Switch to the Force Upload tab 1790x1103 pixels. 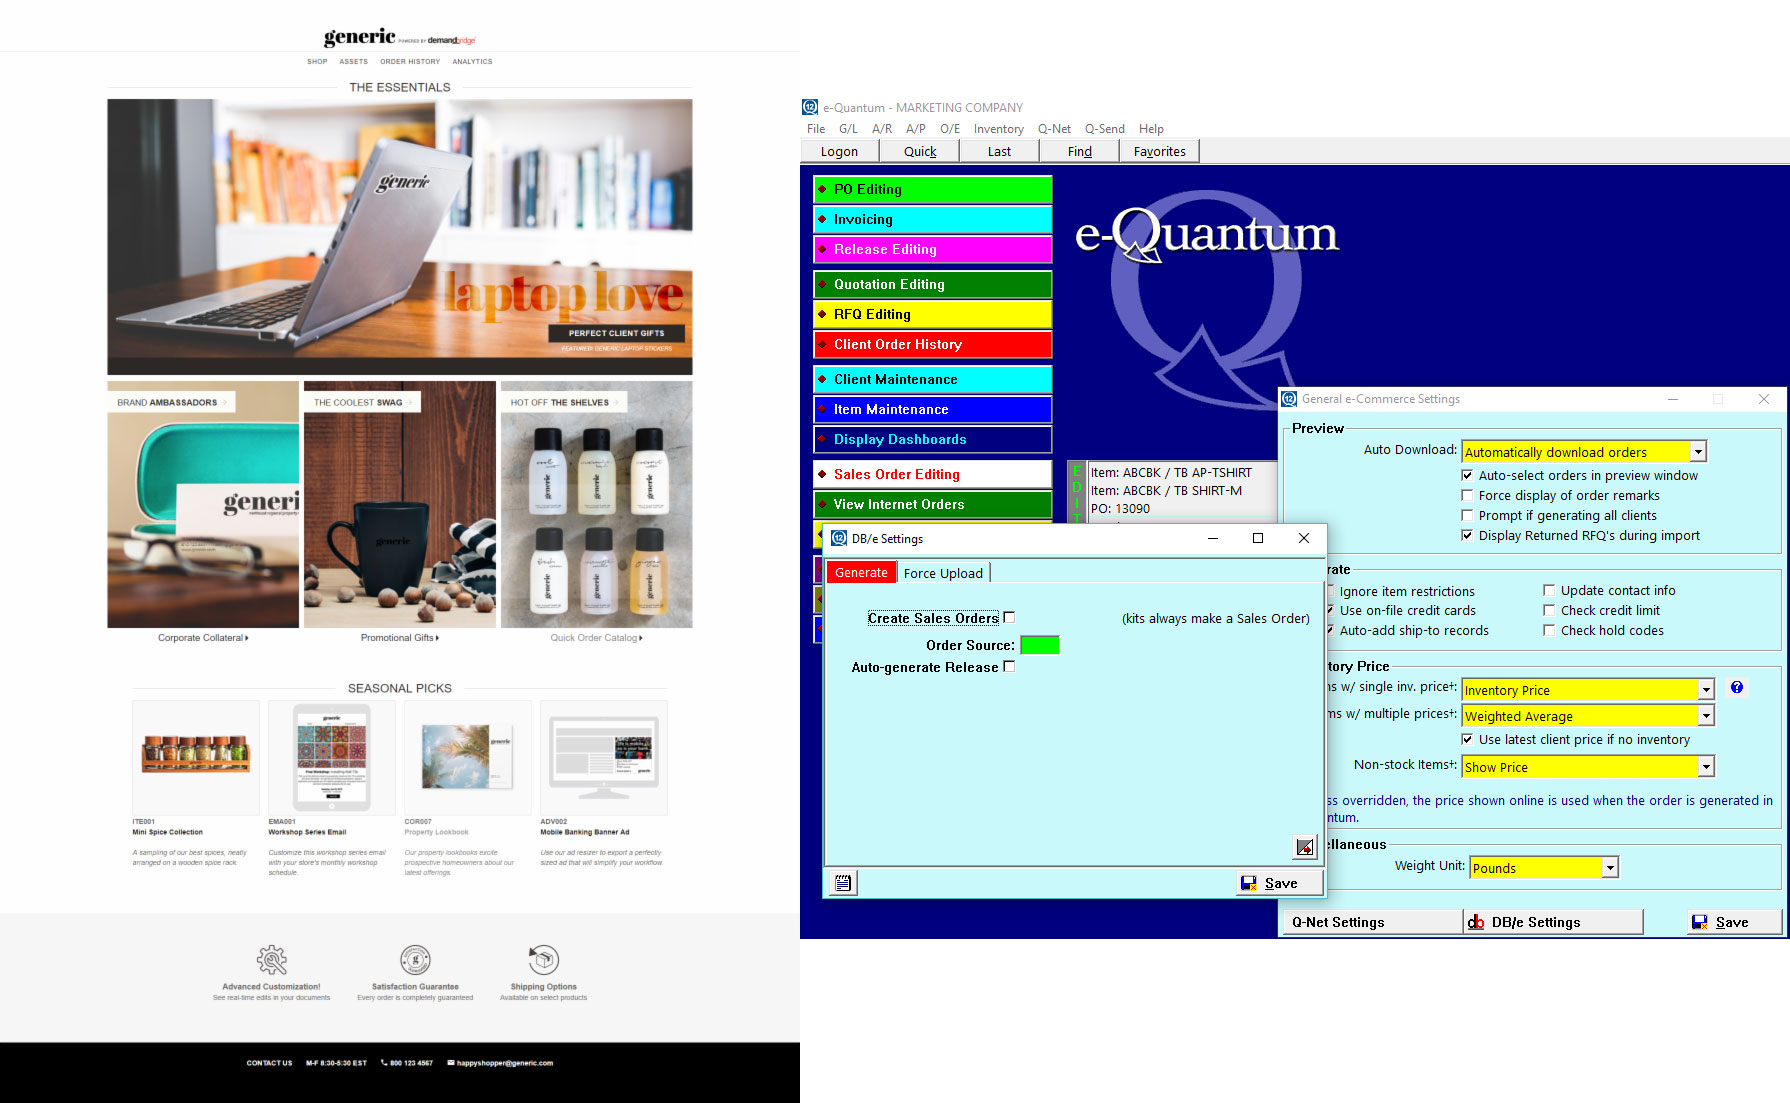[943, 573]
